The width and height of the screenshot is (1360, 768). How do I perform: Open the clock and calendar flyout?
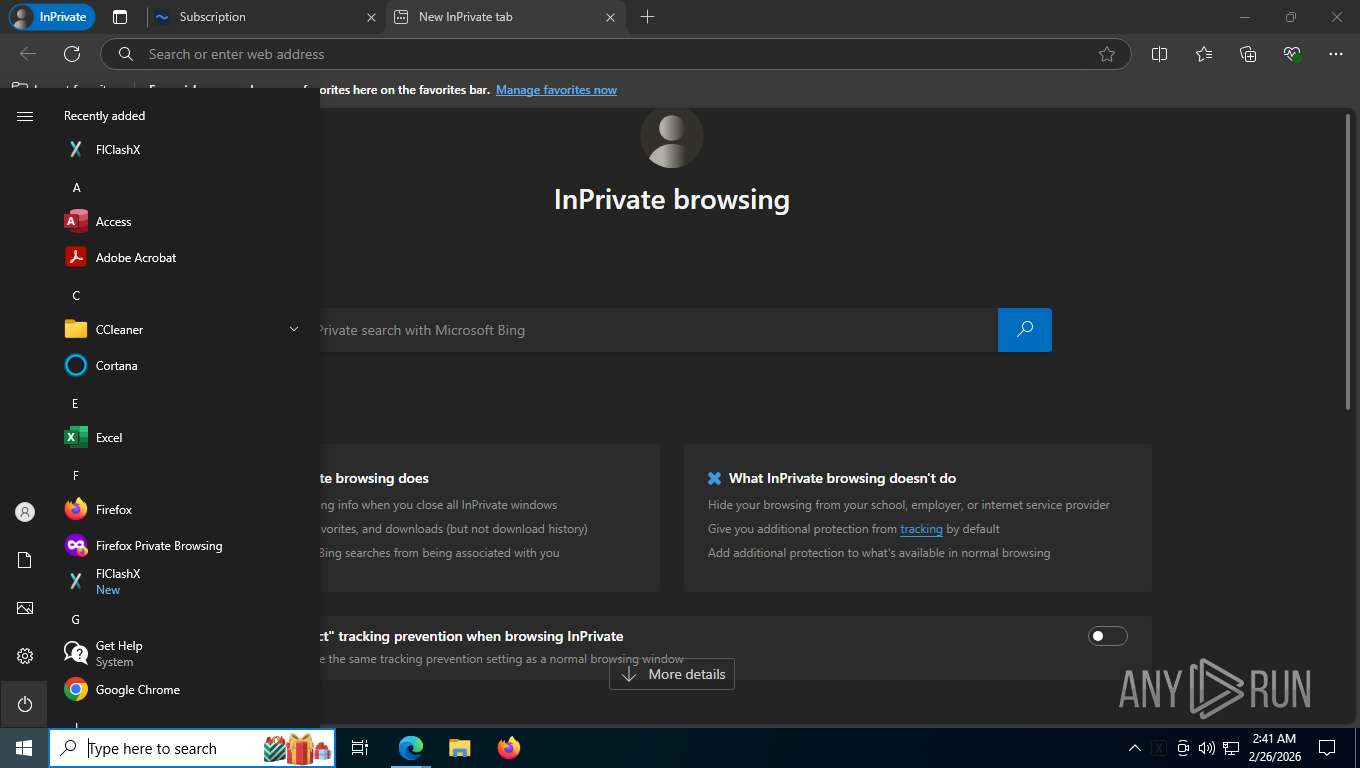click(x=1273, y=748)
